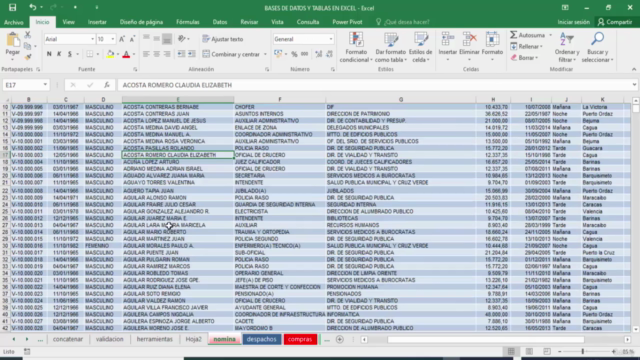Decrease decimal places icon
Viewport: 640px width, 360px height.
click(x=329, y=54)
